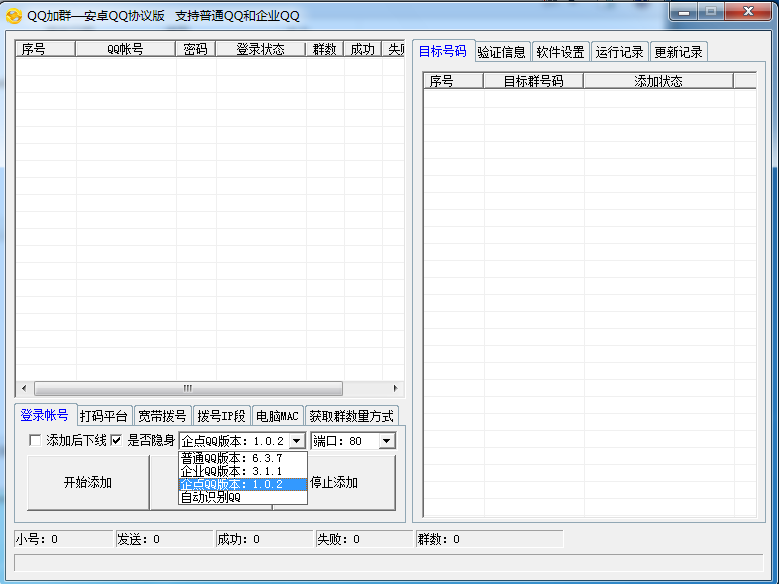Open the 端口 port dropdown arrow

pyautogui.click(x=387, y=441)
